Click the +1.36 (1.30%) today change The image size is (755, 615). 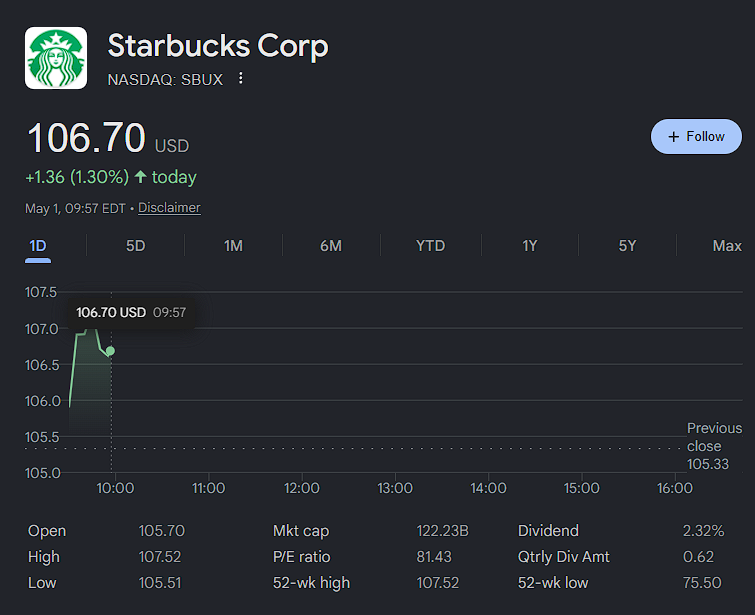pos(111,177)
